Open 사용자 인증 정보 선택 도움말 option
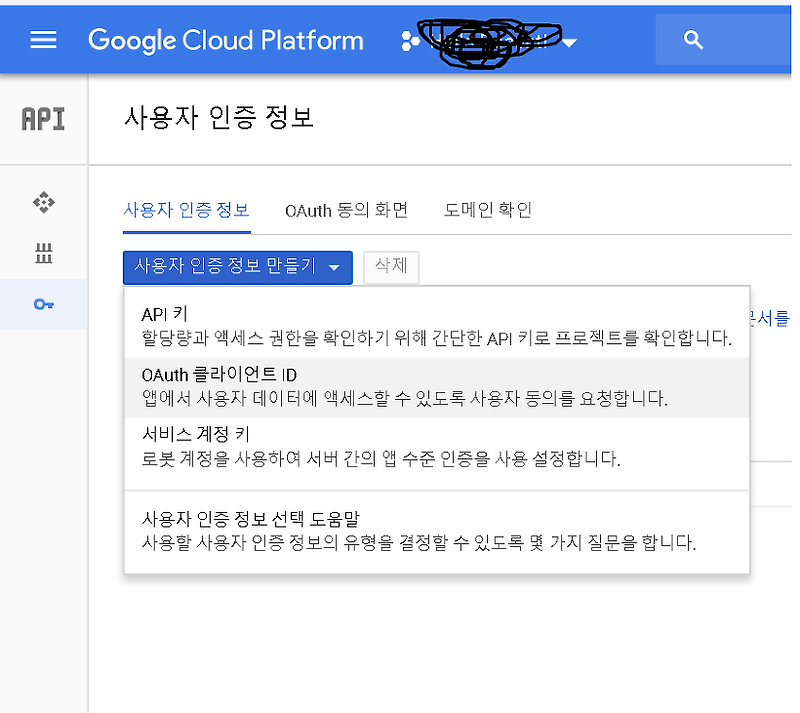This screenshot has height=713, width=800. pos(437,531)
